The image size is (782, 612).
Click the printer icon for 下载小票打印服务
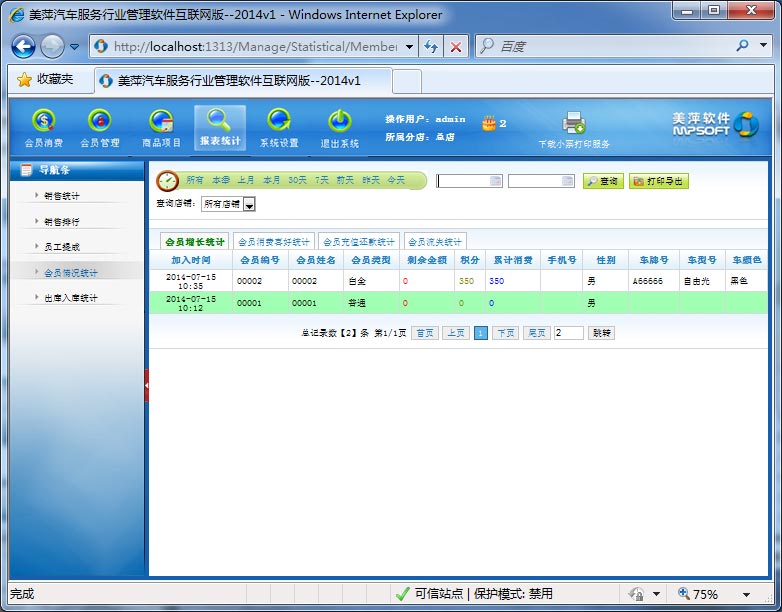click(x=573, y=123)
